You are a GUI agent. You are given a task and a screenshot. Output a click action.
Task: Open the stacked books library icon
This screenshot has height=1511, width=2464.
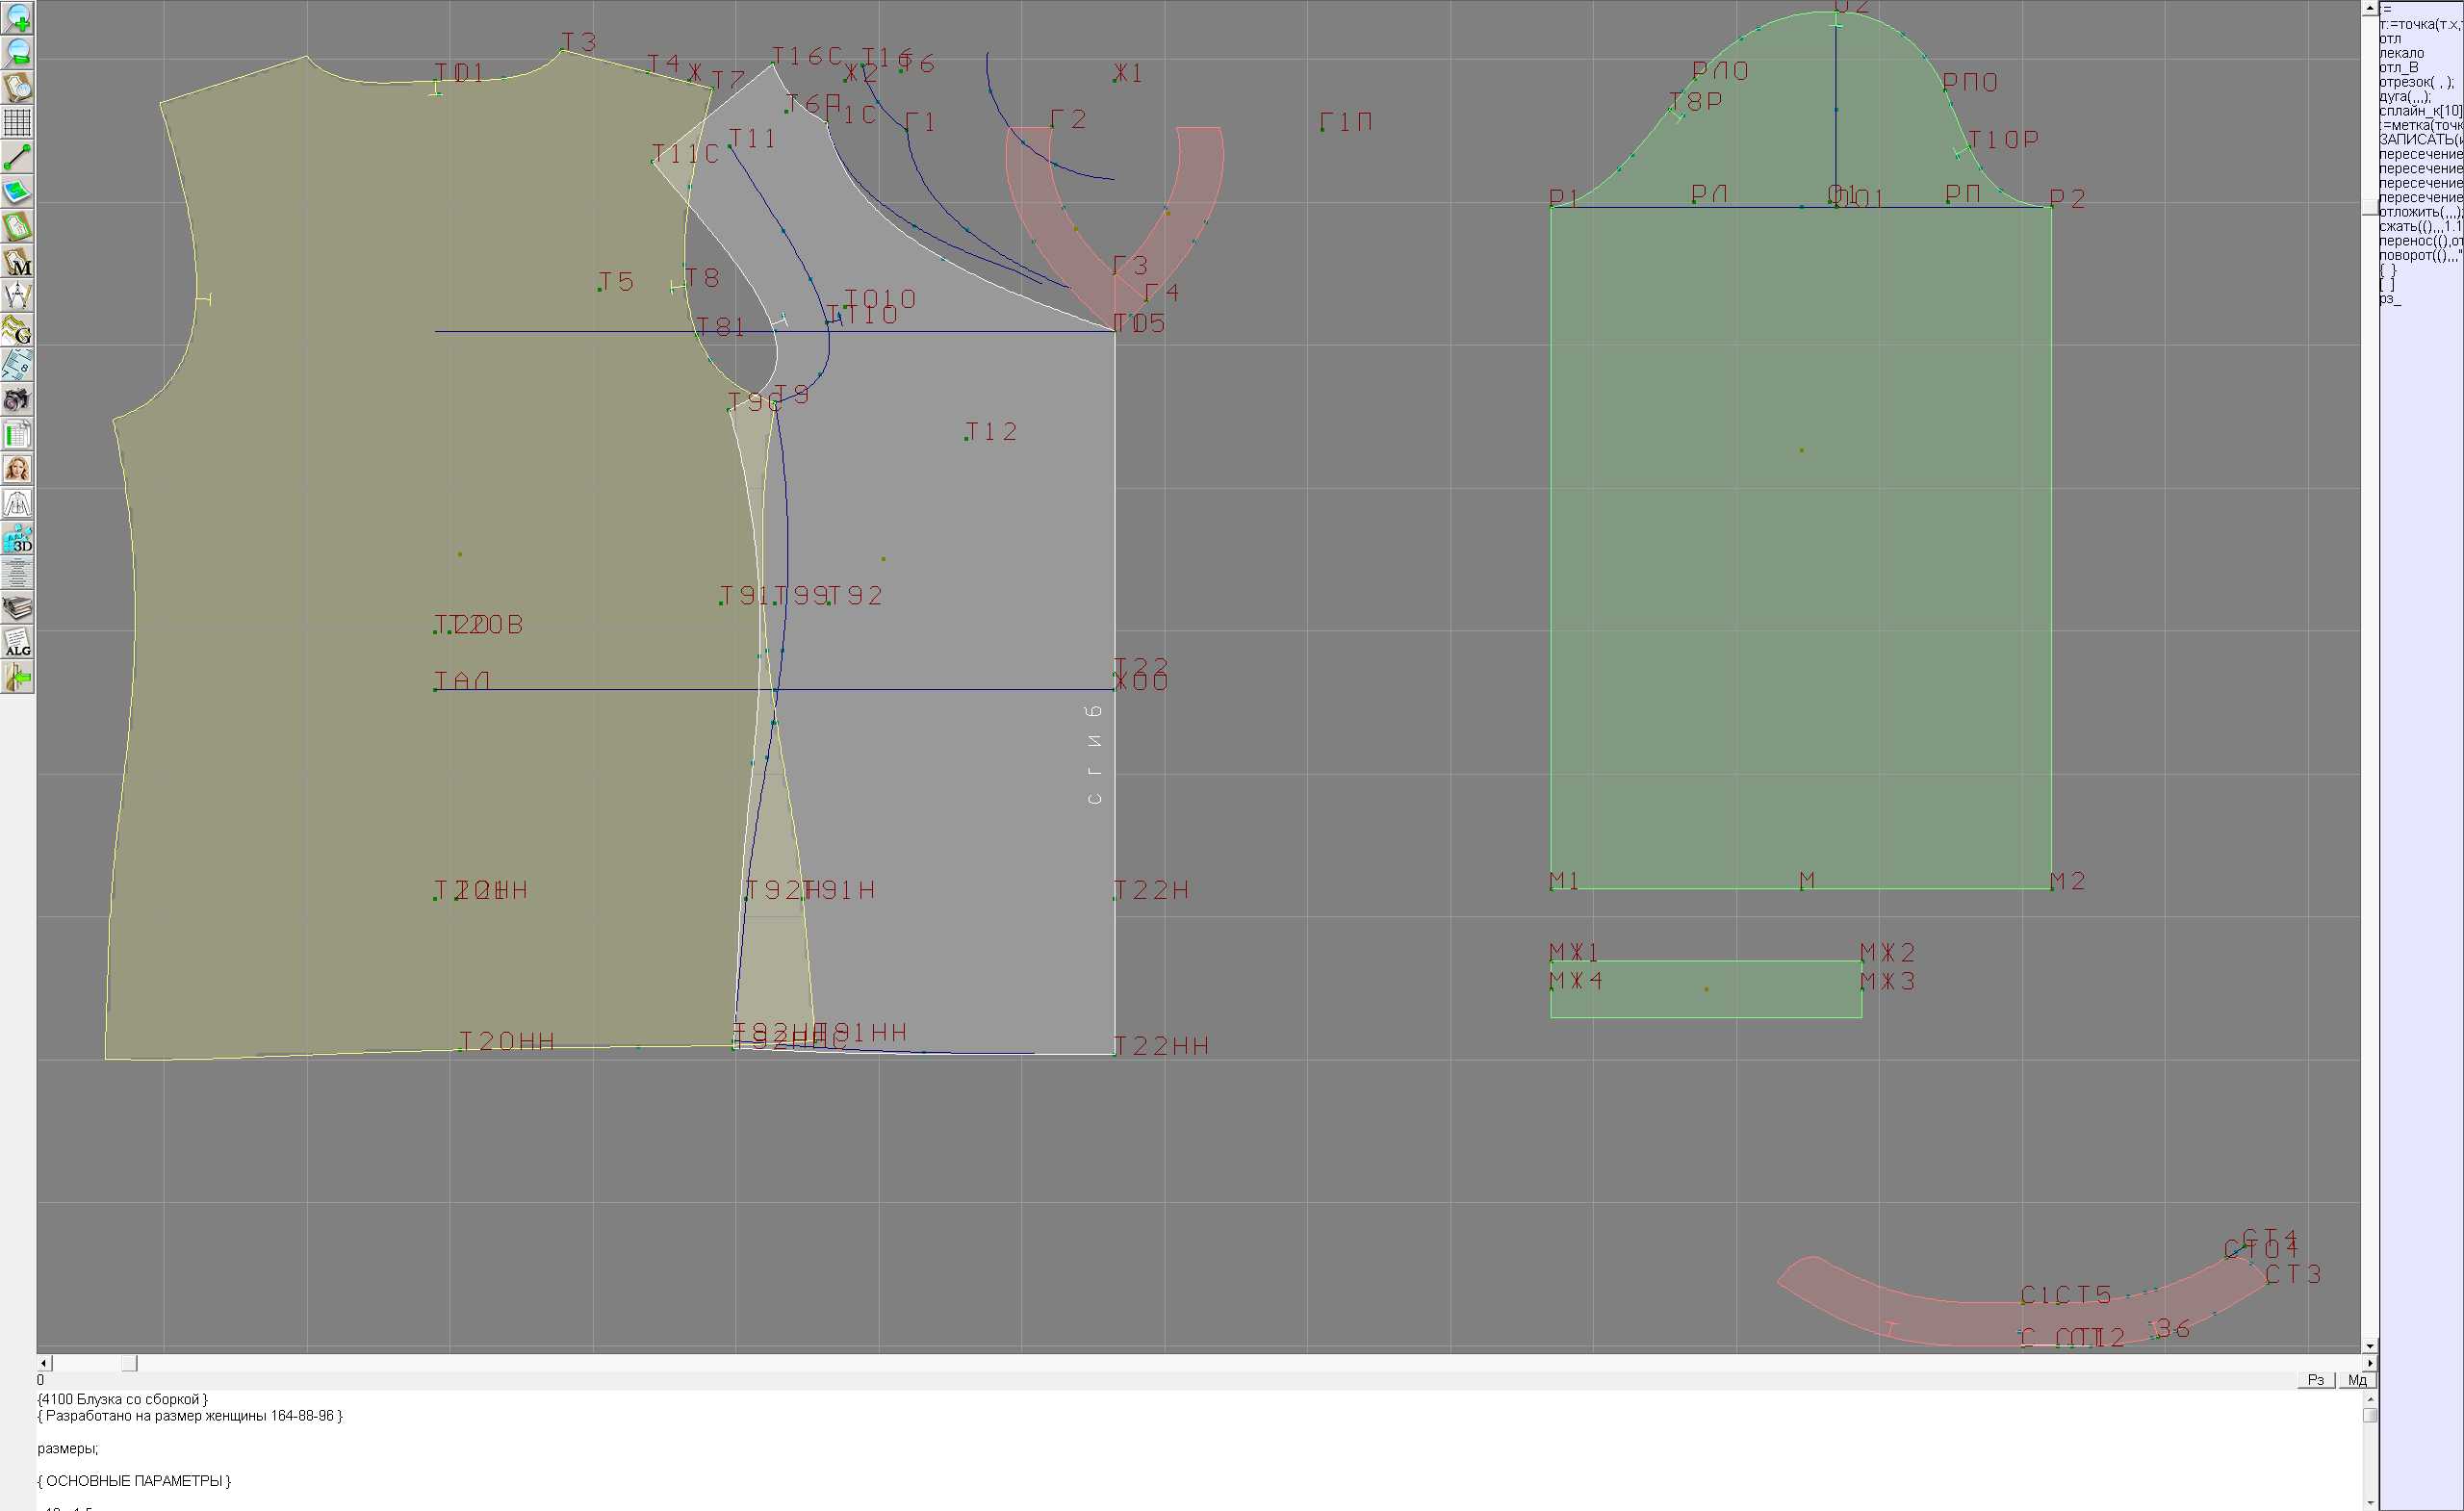[17, 608]
